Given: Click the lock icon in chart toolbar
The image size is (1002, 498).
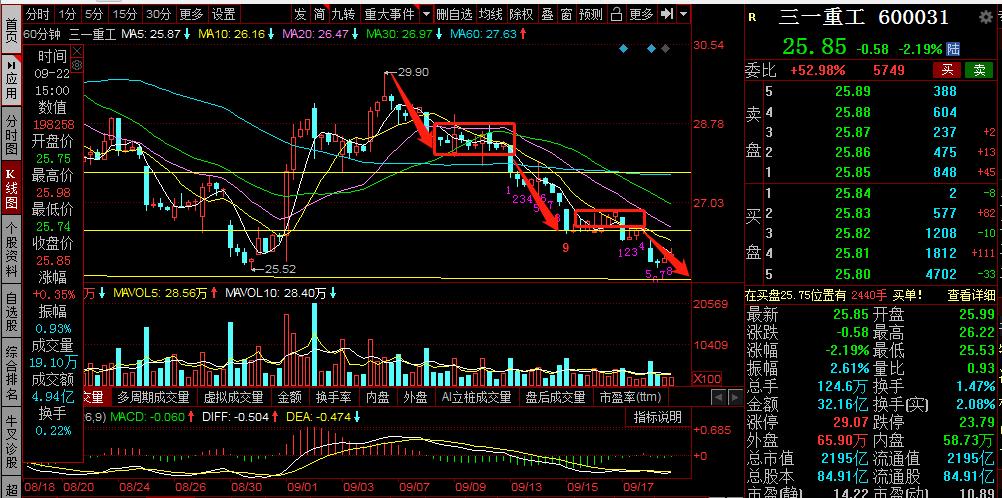Looking at the screenshot, I should click(616, 13).
